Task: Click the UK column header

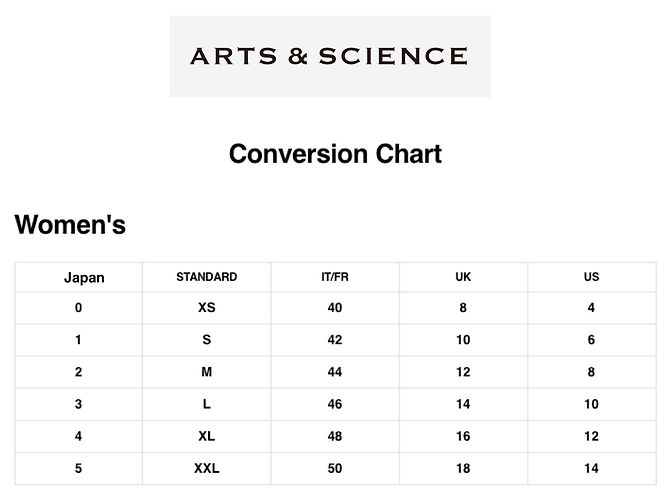Action: pos(463,277)
